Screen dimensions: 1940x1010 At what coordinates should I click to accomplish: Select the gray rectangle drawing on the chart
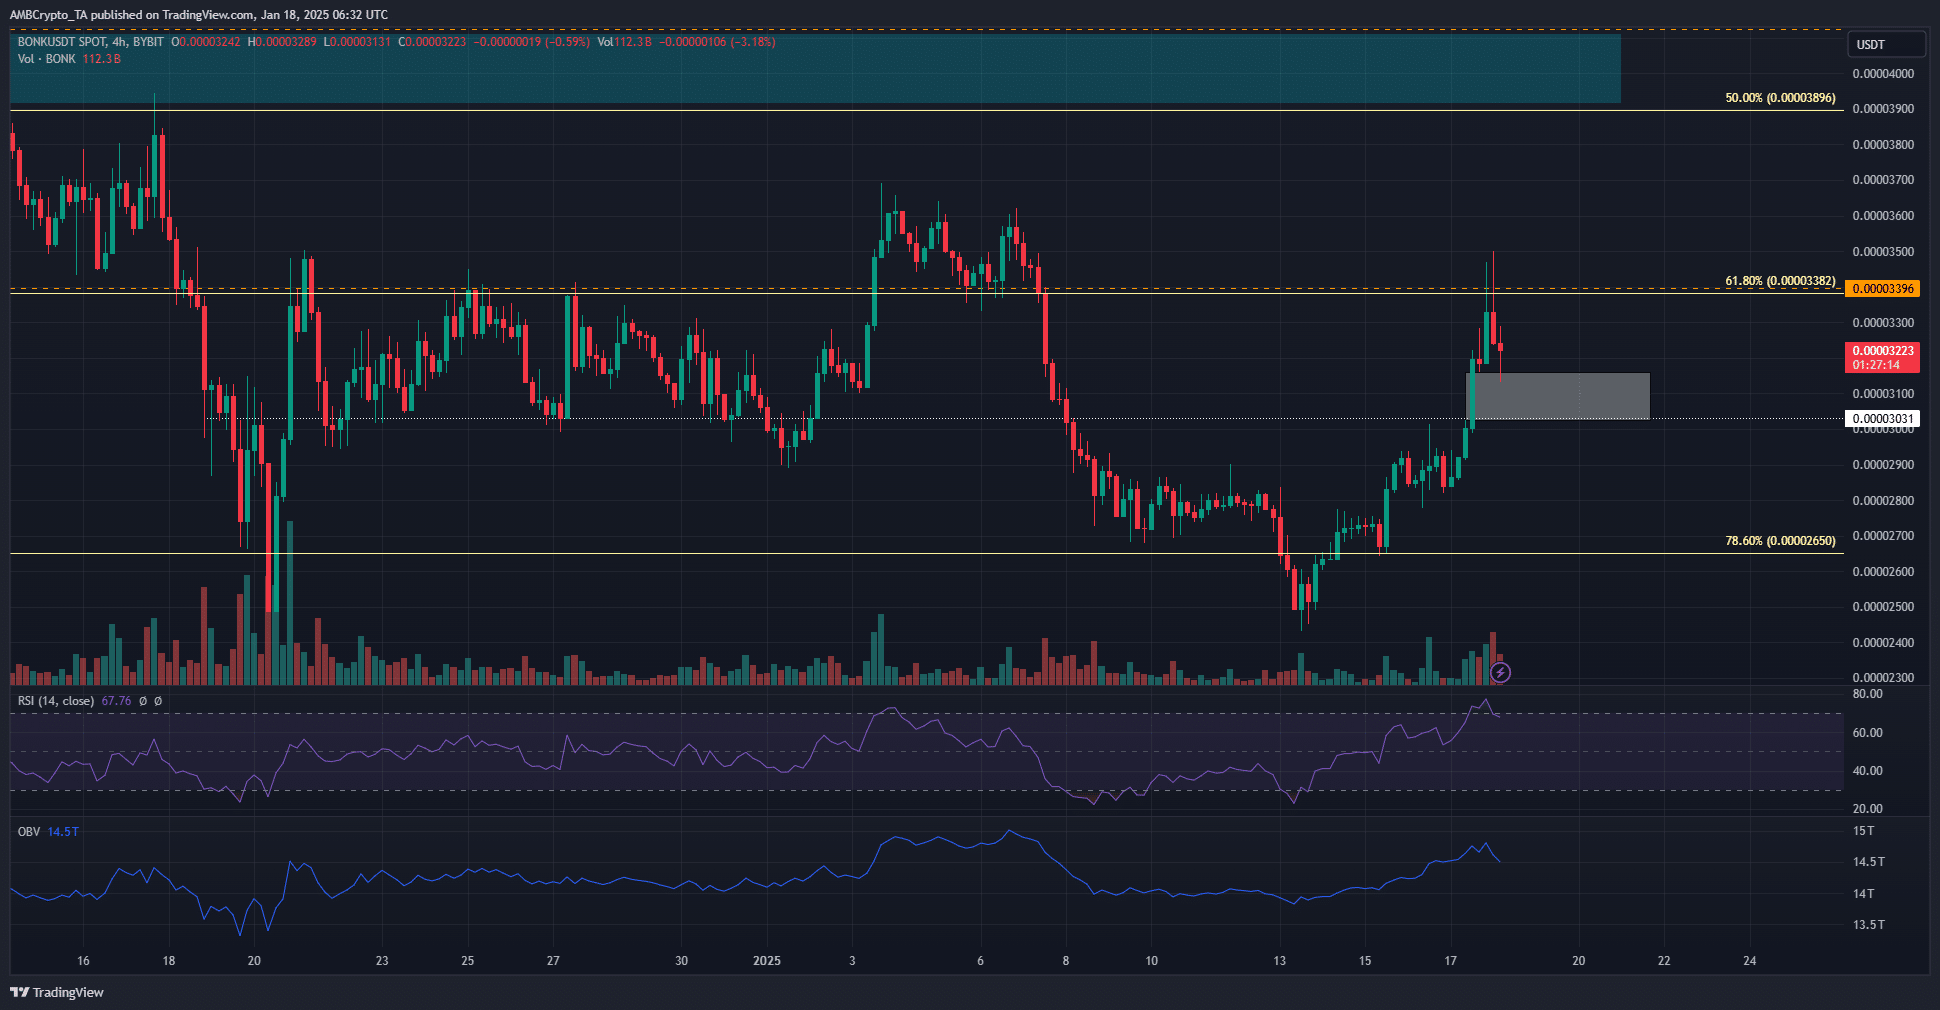[x=1560, y=395]
